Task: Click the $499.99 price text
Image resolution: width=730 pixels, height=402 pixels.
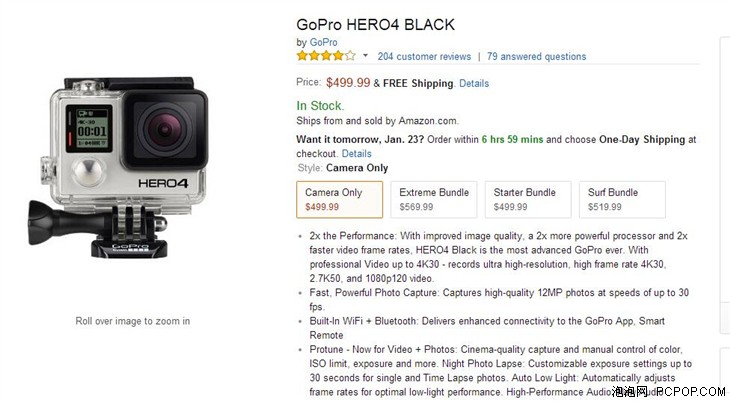Action: click(348, 83)
